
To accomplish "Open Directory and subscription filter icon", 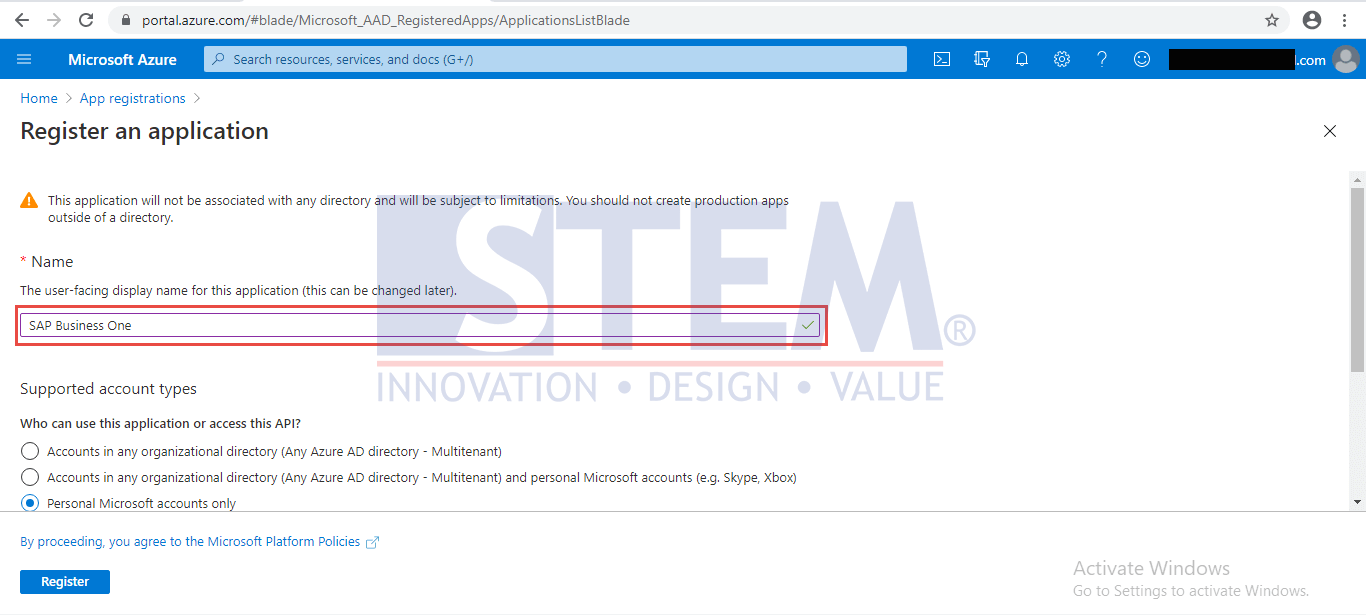I will [982, 59].
